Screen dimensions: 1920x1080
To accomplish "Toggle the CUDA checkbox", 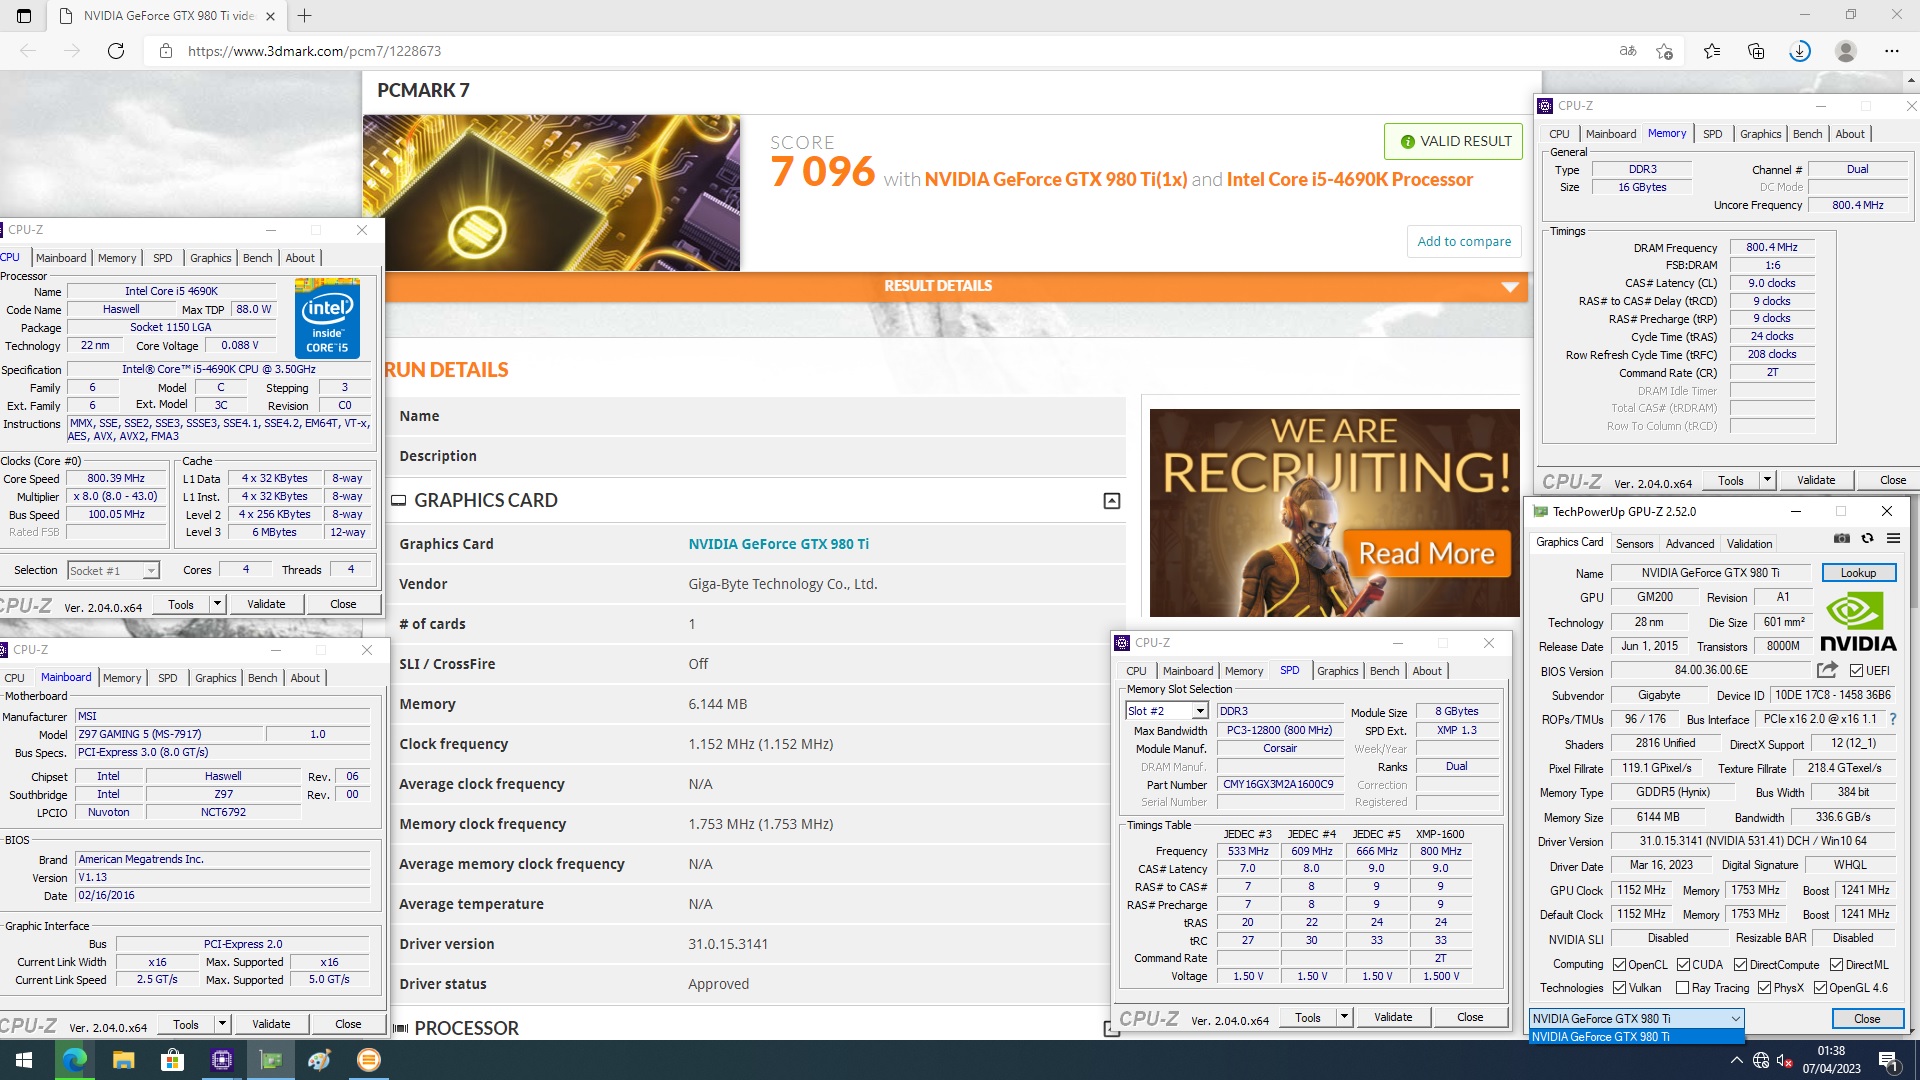I will pos(1683,965).
